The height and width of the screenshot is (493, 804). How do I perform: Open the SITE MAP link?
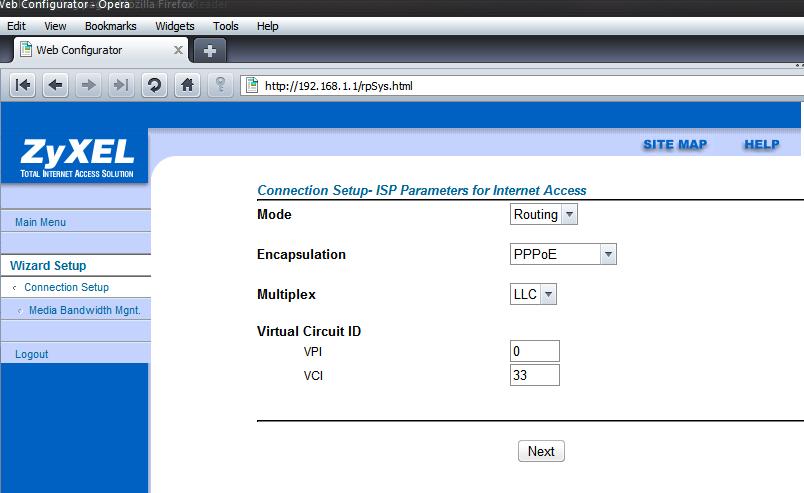click(675, 145)
